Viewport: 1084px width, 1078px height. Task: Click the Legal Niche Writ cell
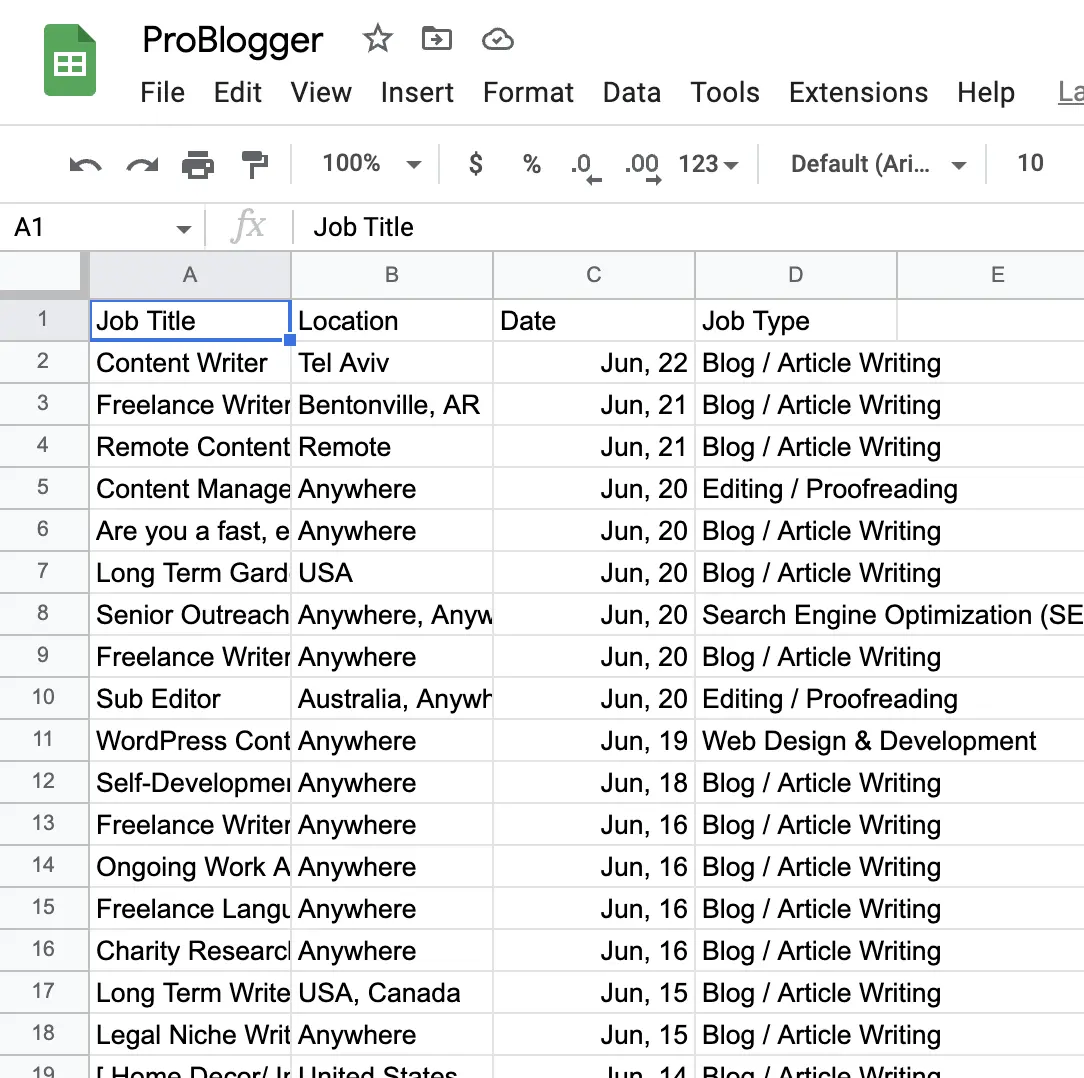[x=190, y=1035]
